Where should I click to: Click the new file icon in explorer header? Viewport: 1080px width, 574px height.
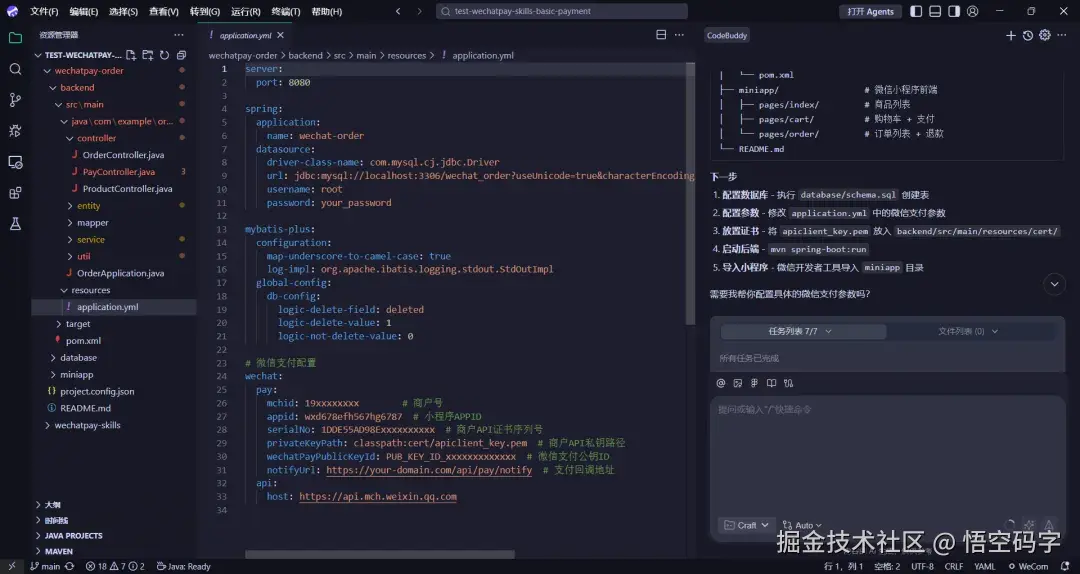[131, 55]
